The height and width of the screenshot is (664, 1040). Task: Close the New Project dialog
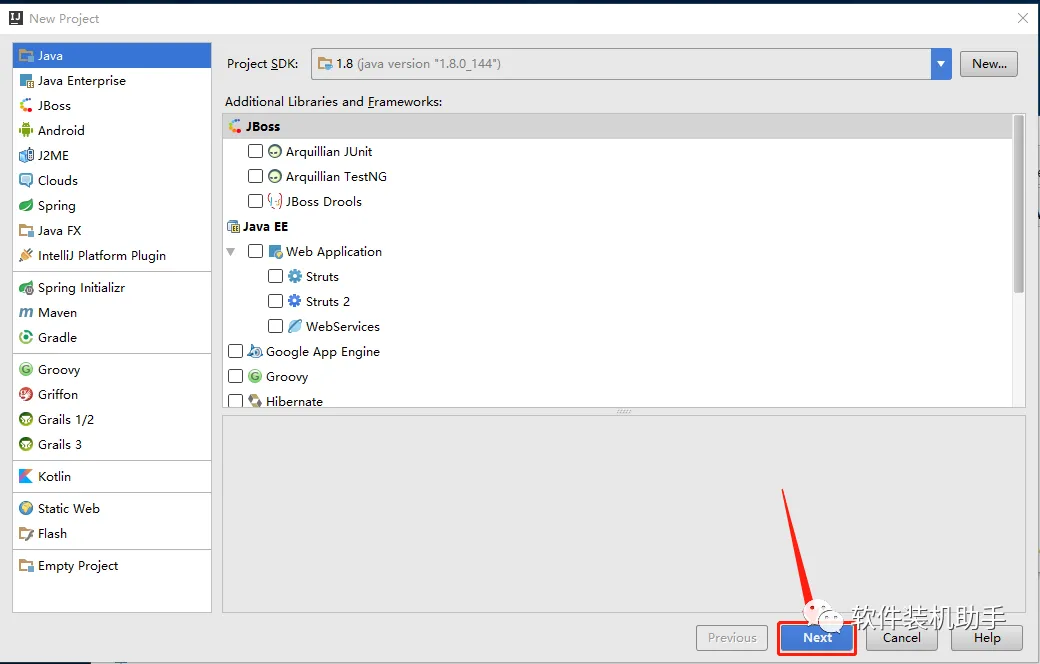coord(1023,19)
